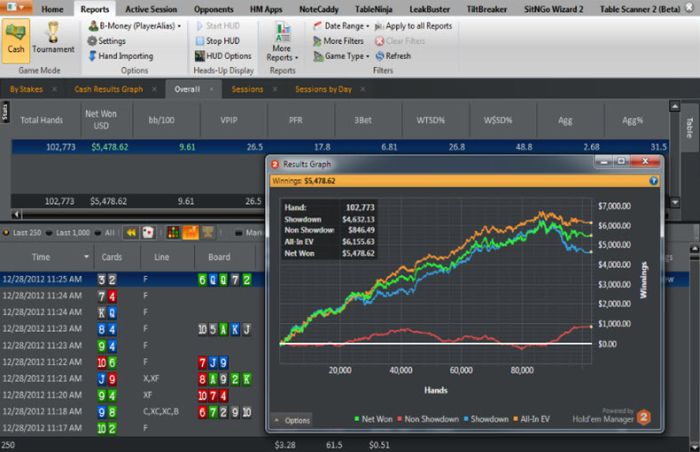Click Apply to all Reports
The image size is (700, 452).
(413, 26)
